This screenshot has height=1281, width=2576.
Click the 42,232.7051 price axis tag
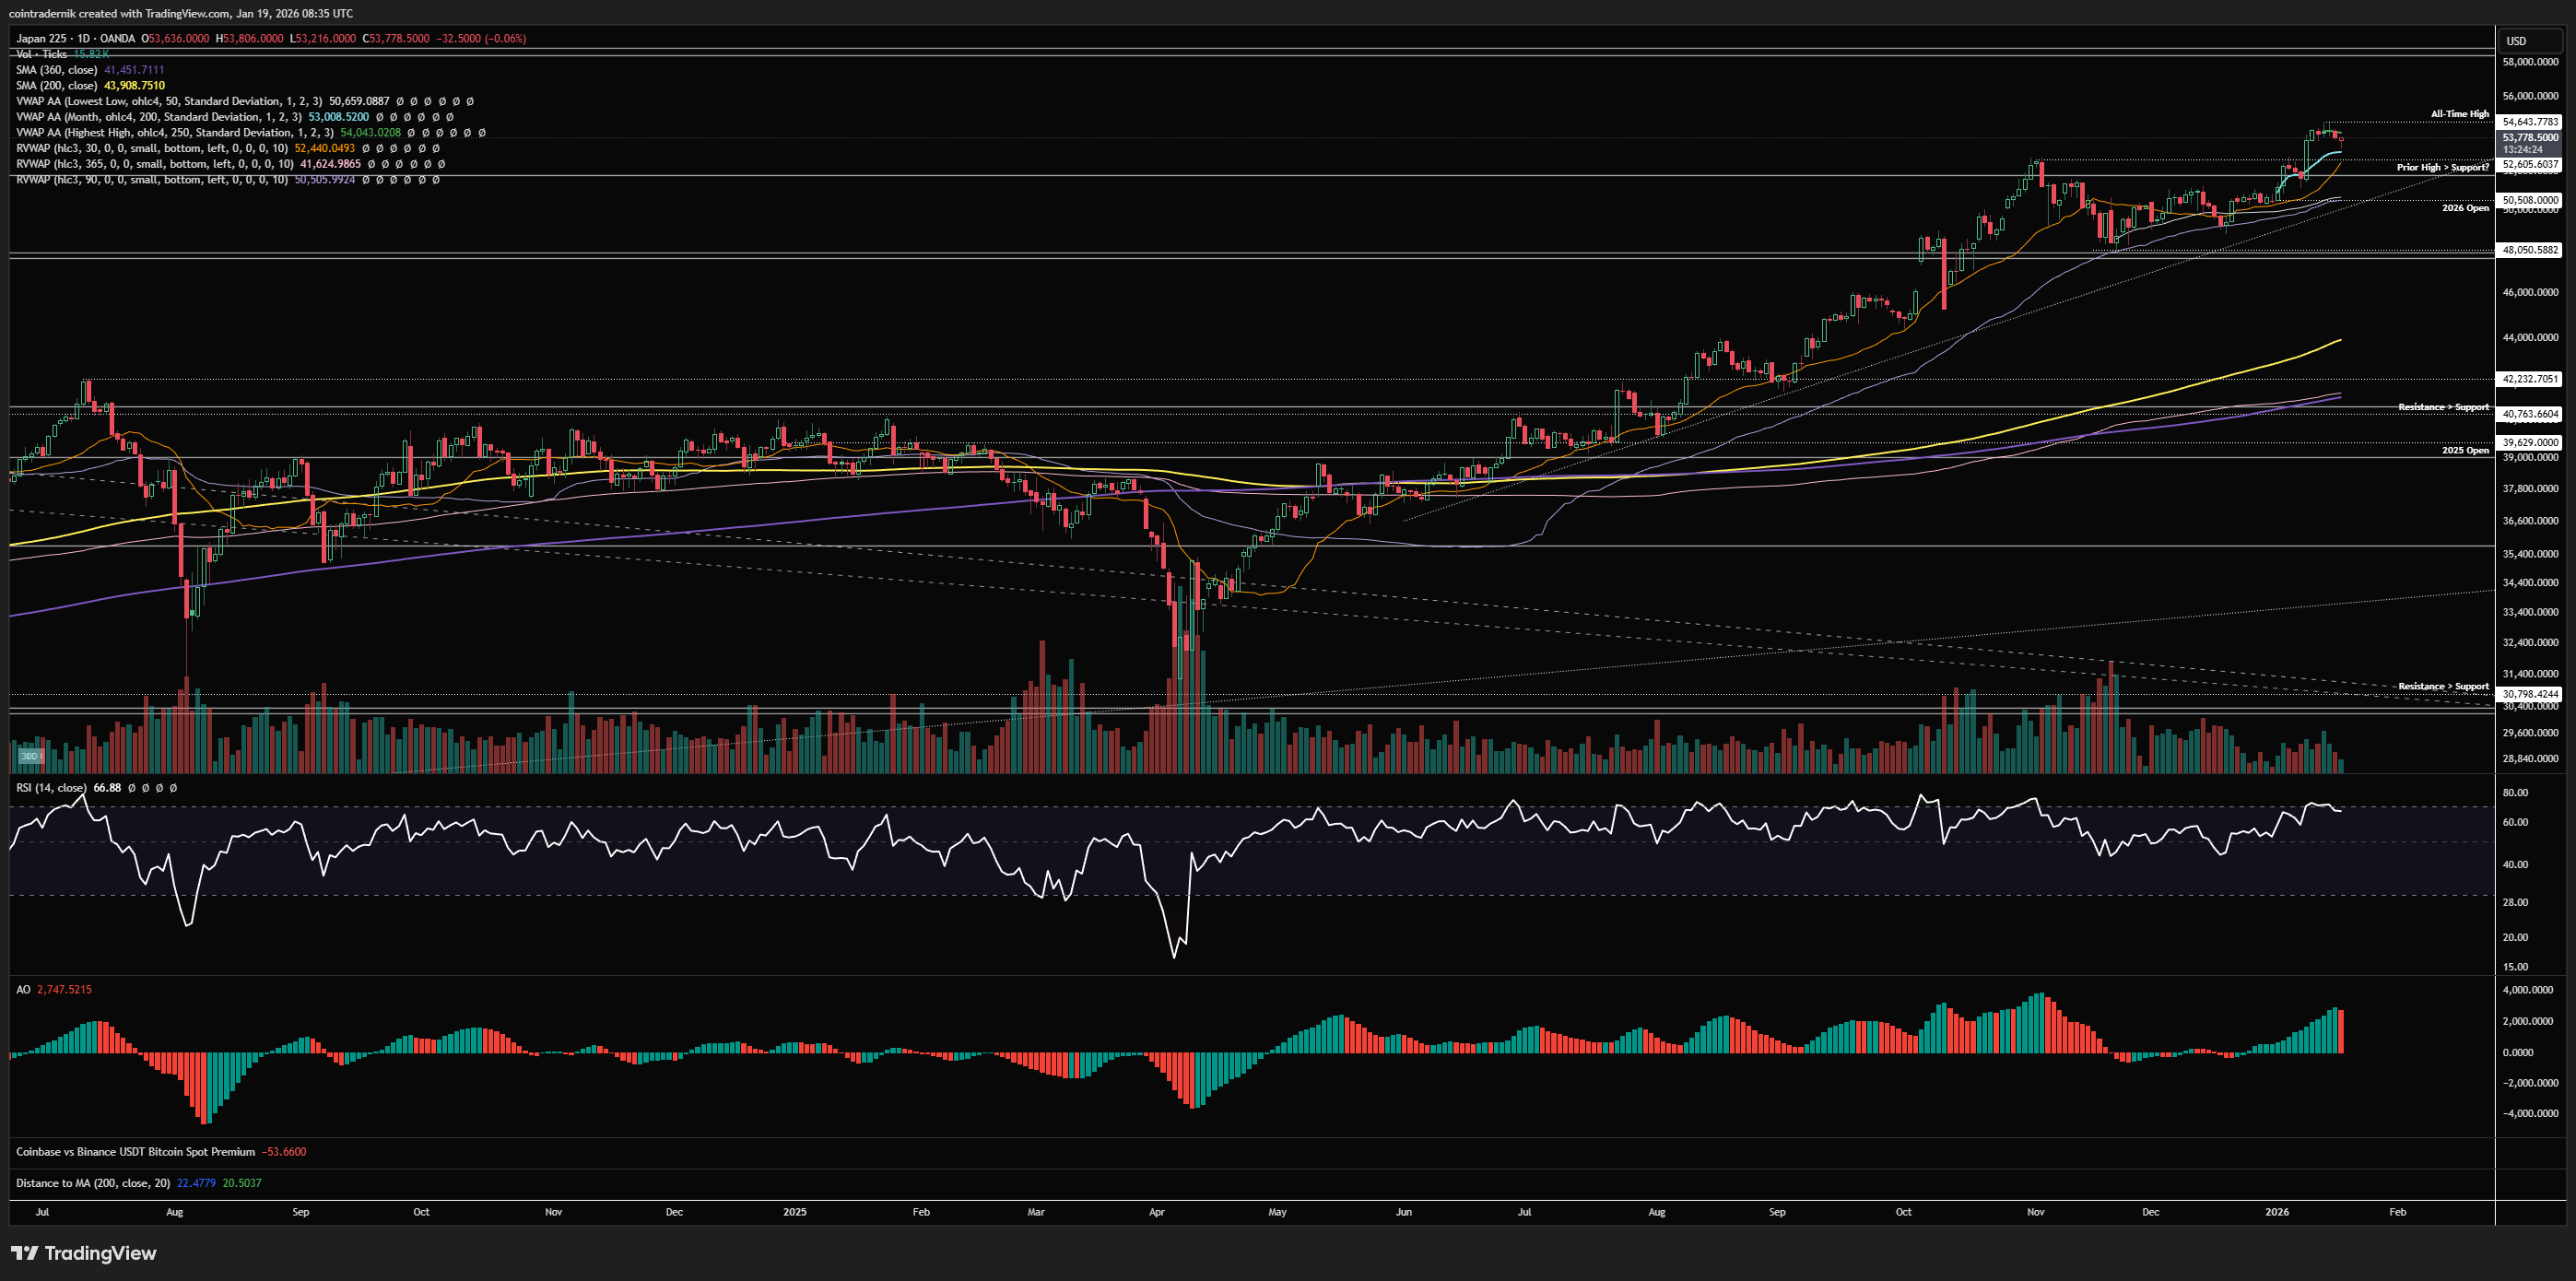2530,379
